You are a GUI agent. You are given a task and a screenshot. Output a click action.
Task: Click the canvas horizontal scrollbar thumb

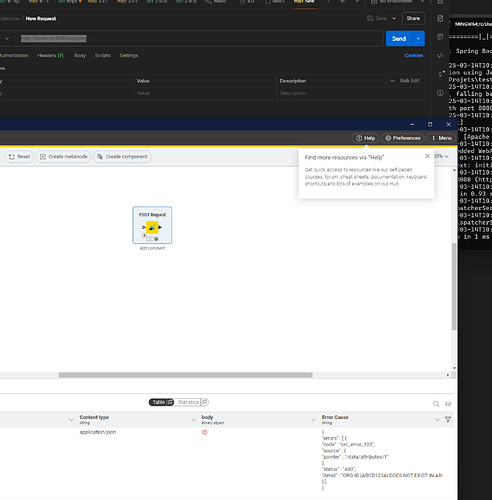coord(186,375)
